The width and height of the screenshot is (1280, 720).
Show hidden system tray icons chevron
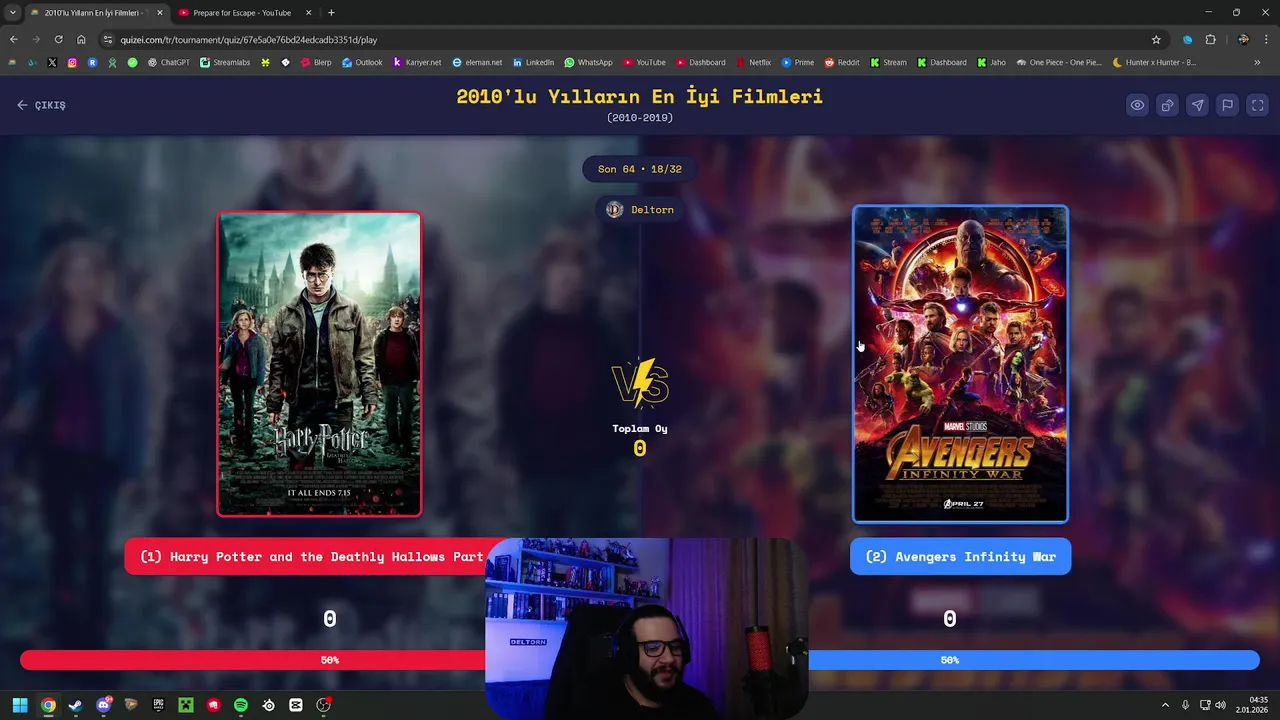(1165, 705)
